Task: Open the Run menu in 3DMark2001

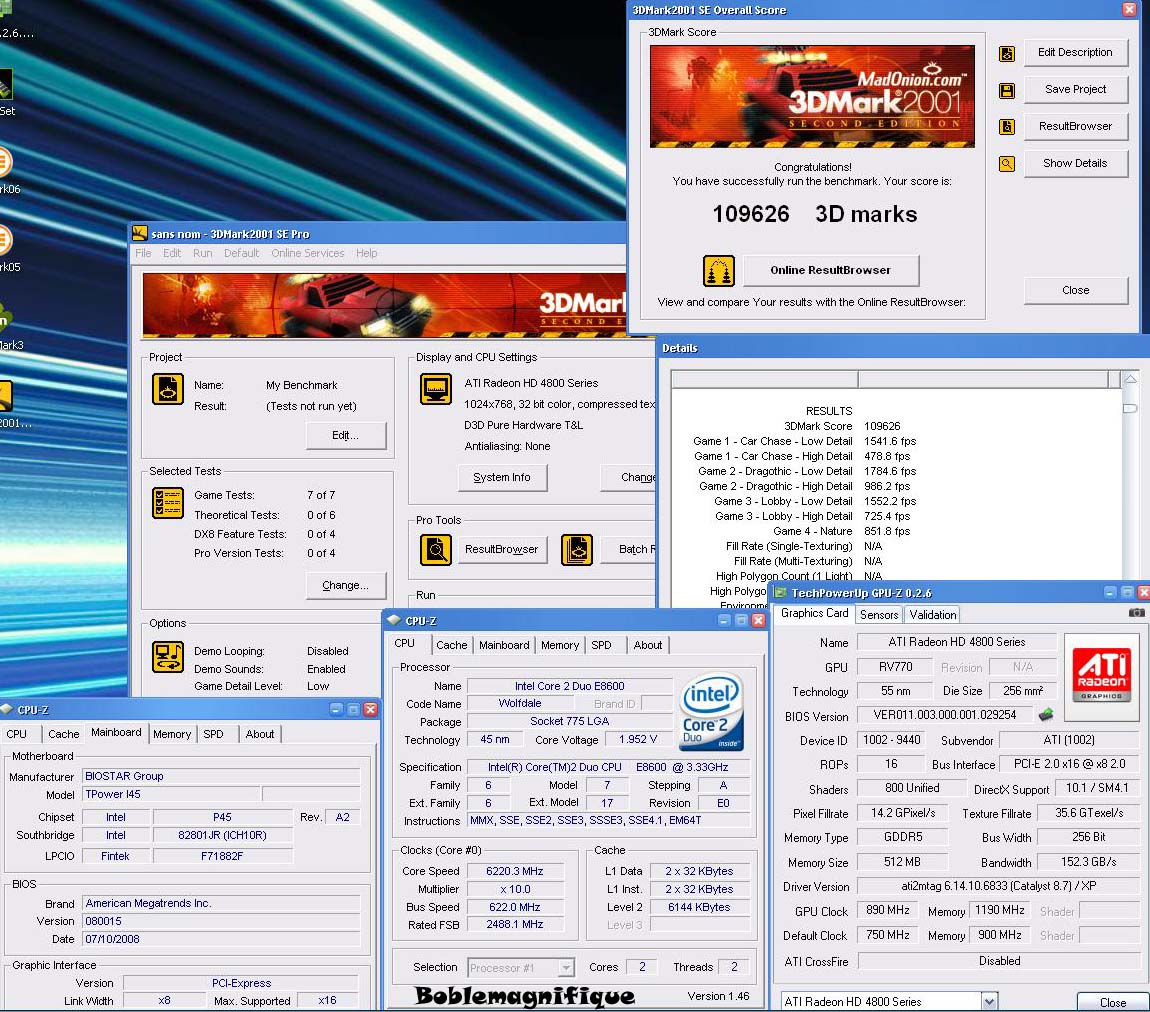Action: [202, 253]
